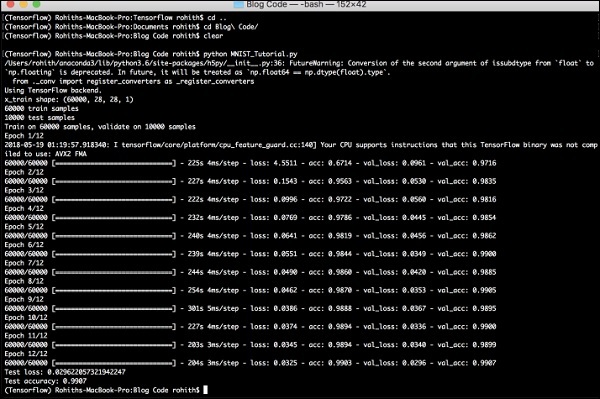
Task: Click the 'python MNIST_Tutorial.py' command text
Action: [250, 54]
